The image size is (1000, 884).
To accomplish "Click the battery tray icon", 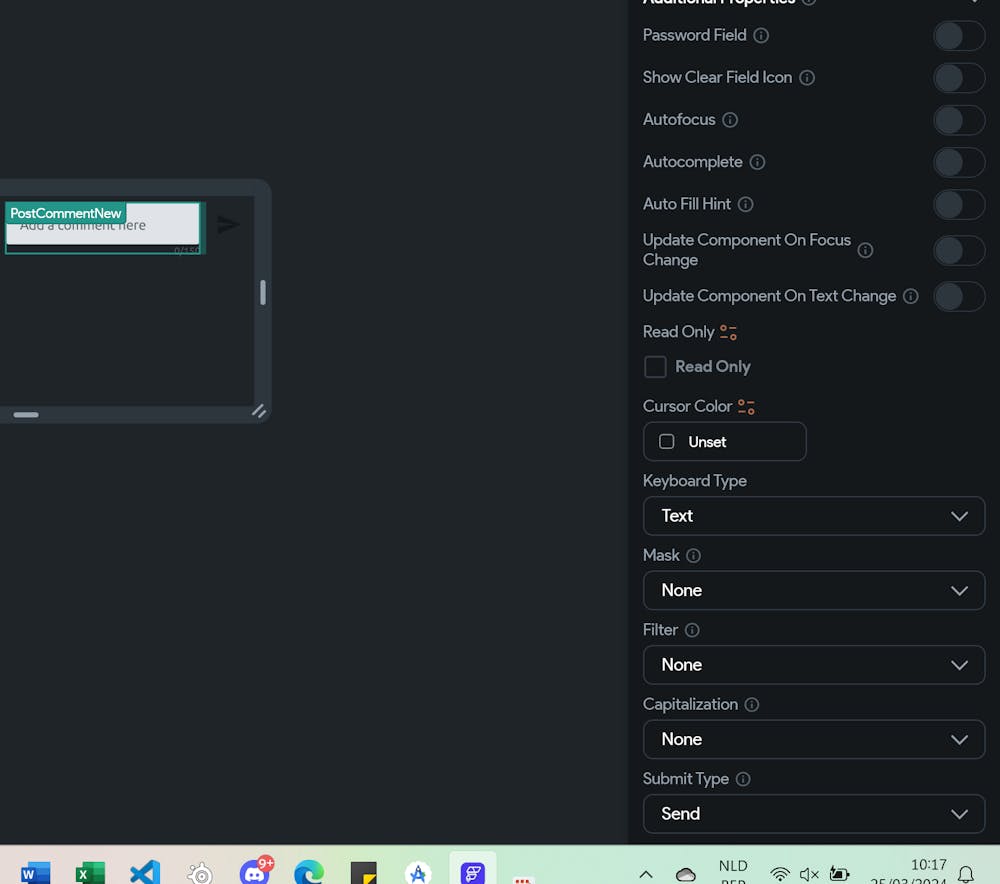I will click(839, 873).
